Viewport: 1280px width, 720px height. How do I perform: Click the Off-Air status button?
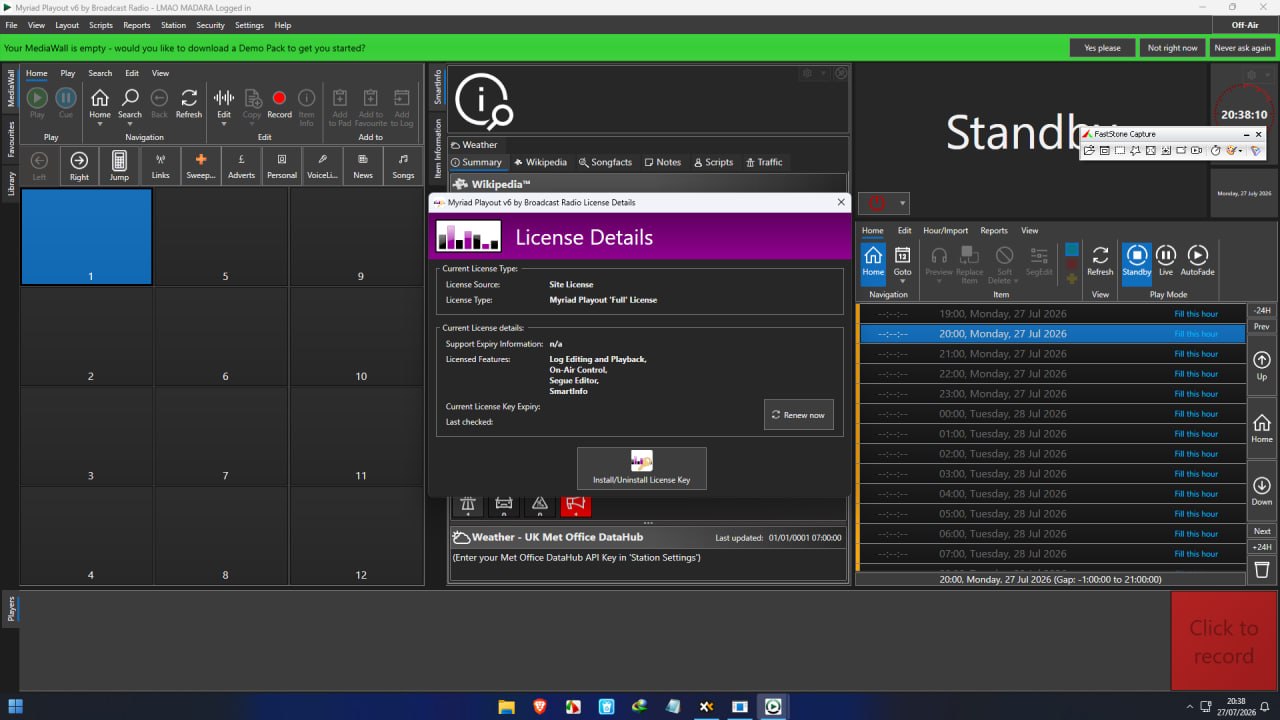1245,25
